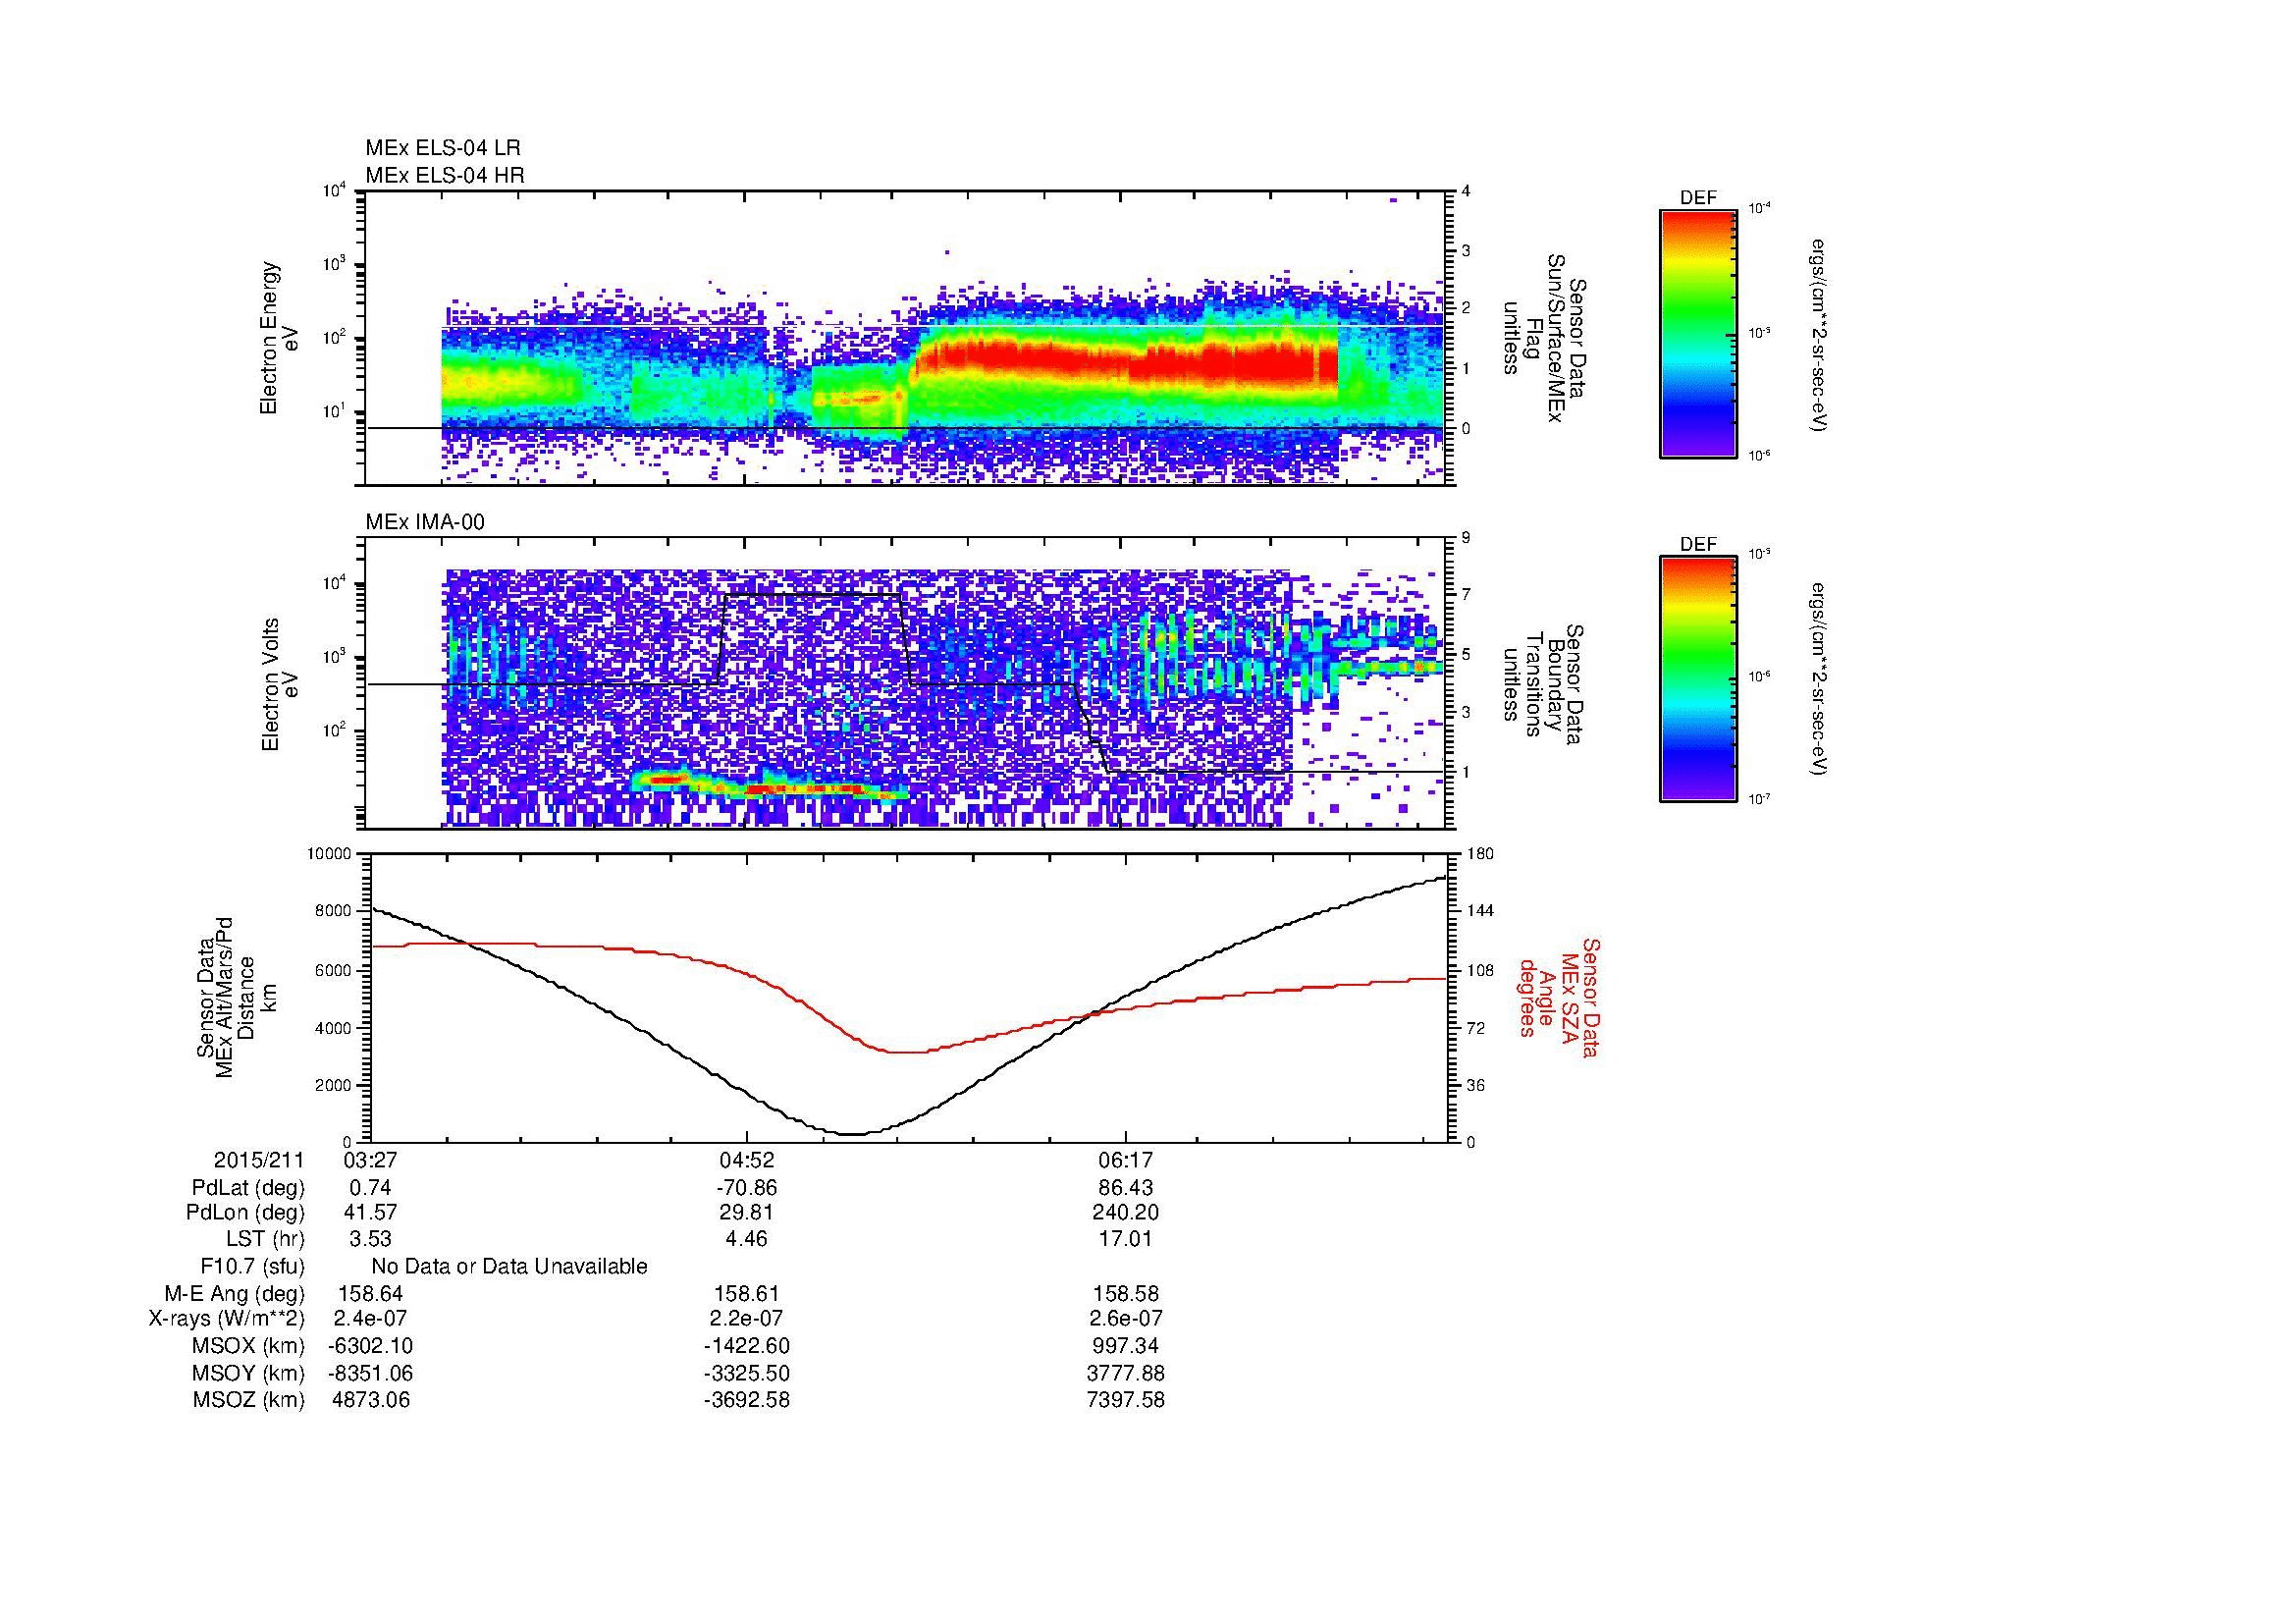Select the top DEF color bar

tap(1698, 333)
